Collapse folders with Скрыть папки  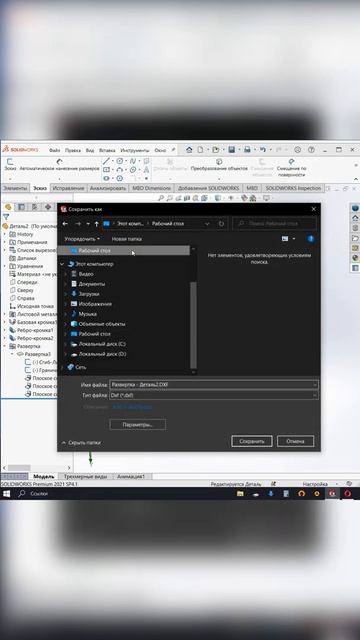click(x=81, y=442)
